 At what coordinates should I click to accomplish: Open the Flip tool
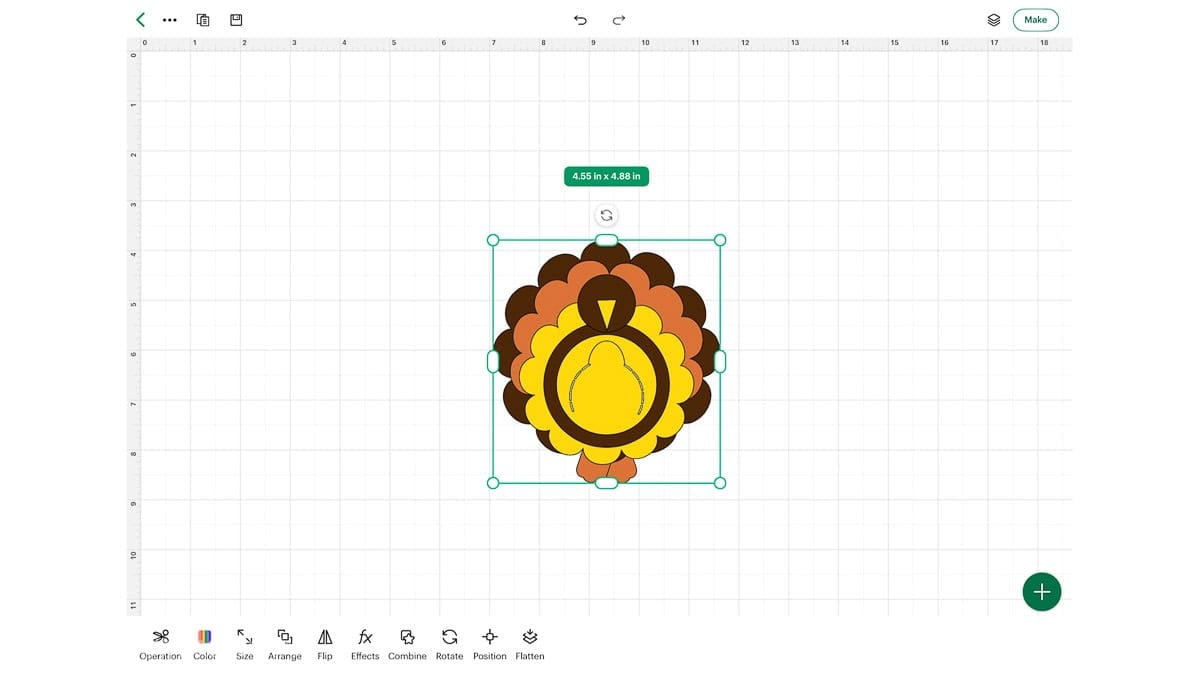(325, 644)
